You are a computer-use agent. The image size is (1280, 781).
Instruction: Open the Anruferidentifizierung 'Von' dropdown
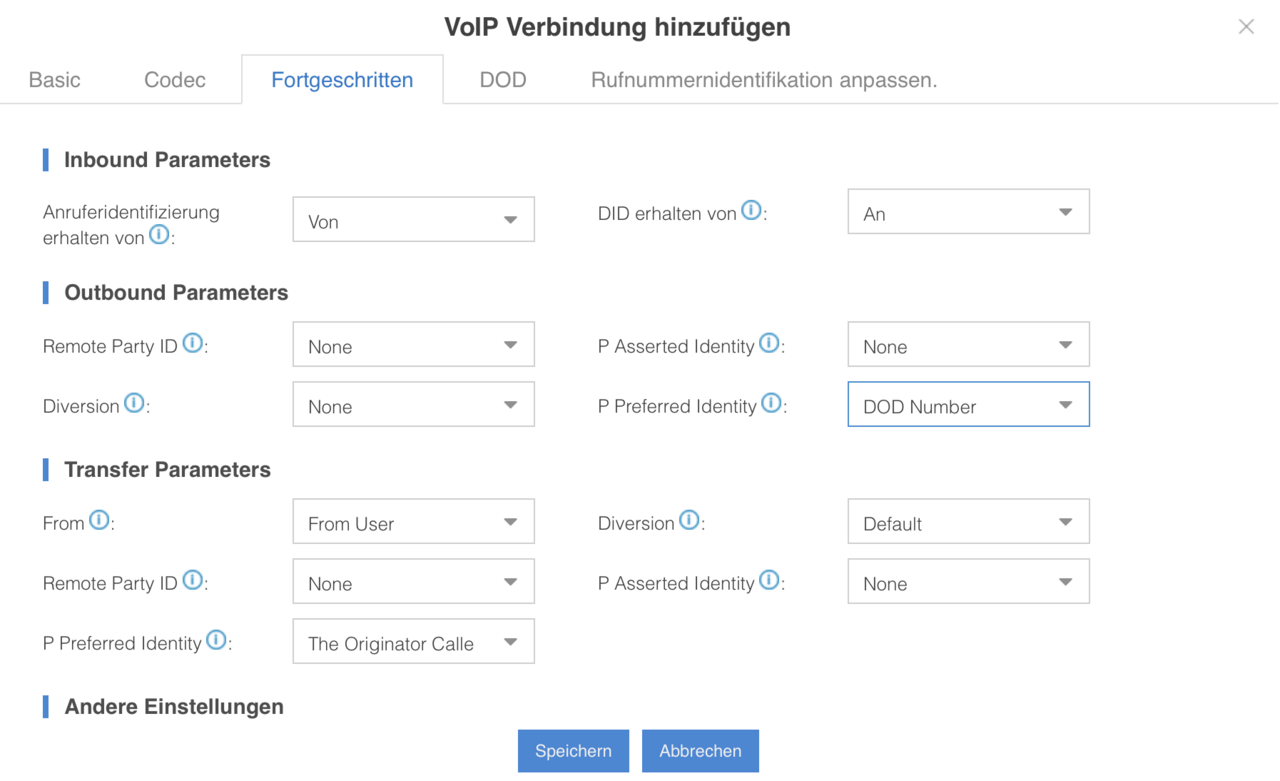tap(413, 220)
